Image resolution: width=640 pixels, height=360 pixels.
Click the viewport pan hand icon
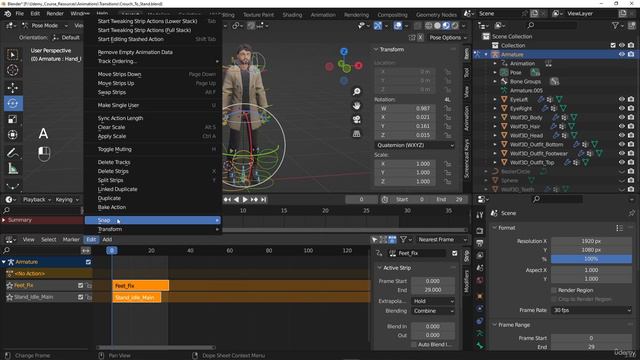357,106
